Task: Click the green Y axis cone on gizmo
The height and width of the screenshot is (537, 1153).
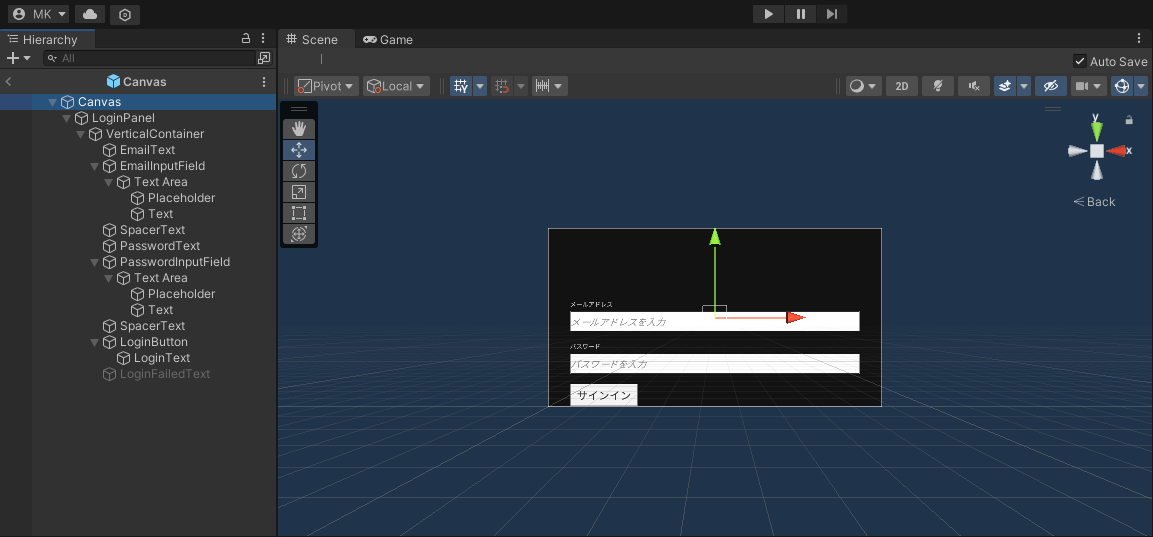Action: point(1096,132)
